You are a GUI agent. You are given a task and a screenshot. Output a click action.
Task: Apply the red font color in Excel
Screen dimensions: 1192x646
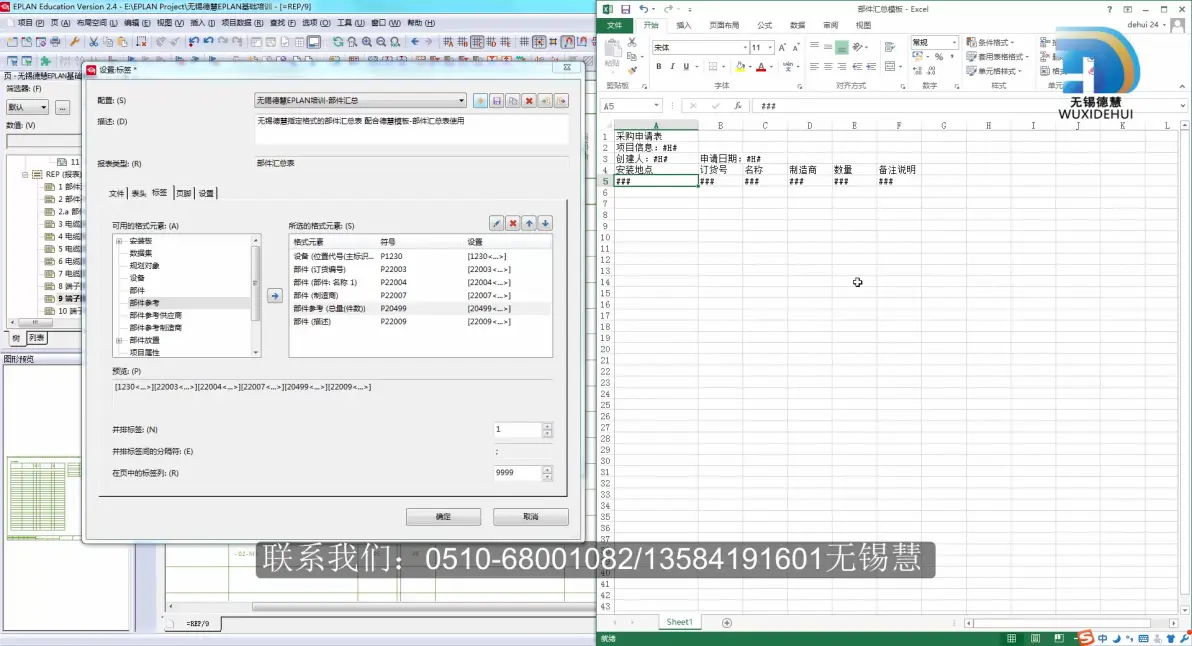tap(761, 67)
